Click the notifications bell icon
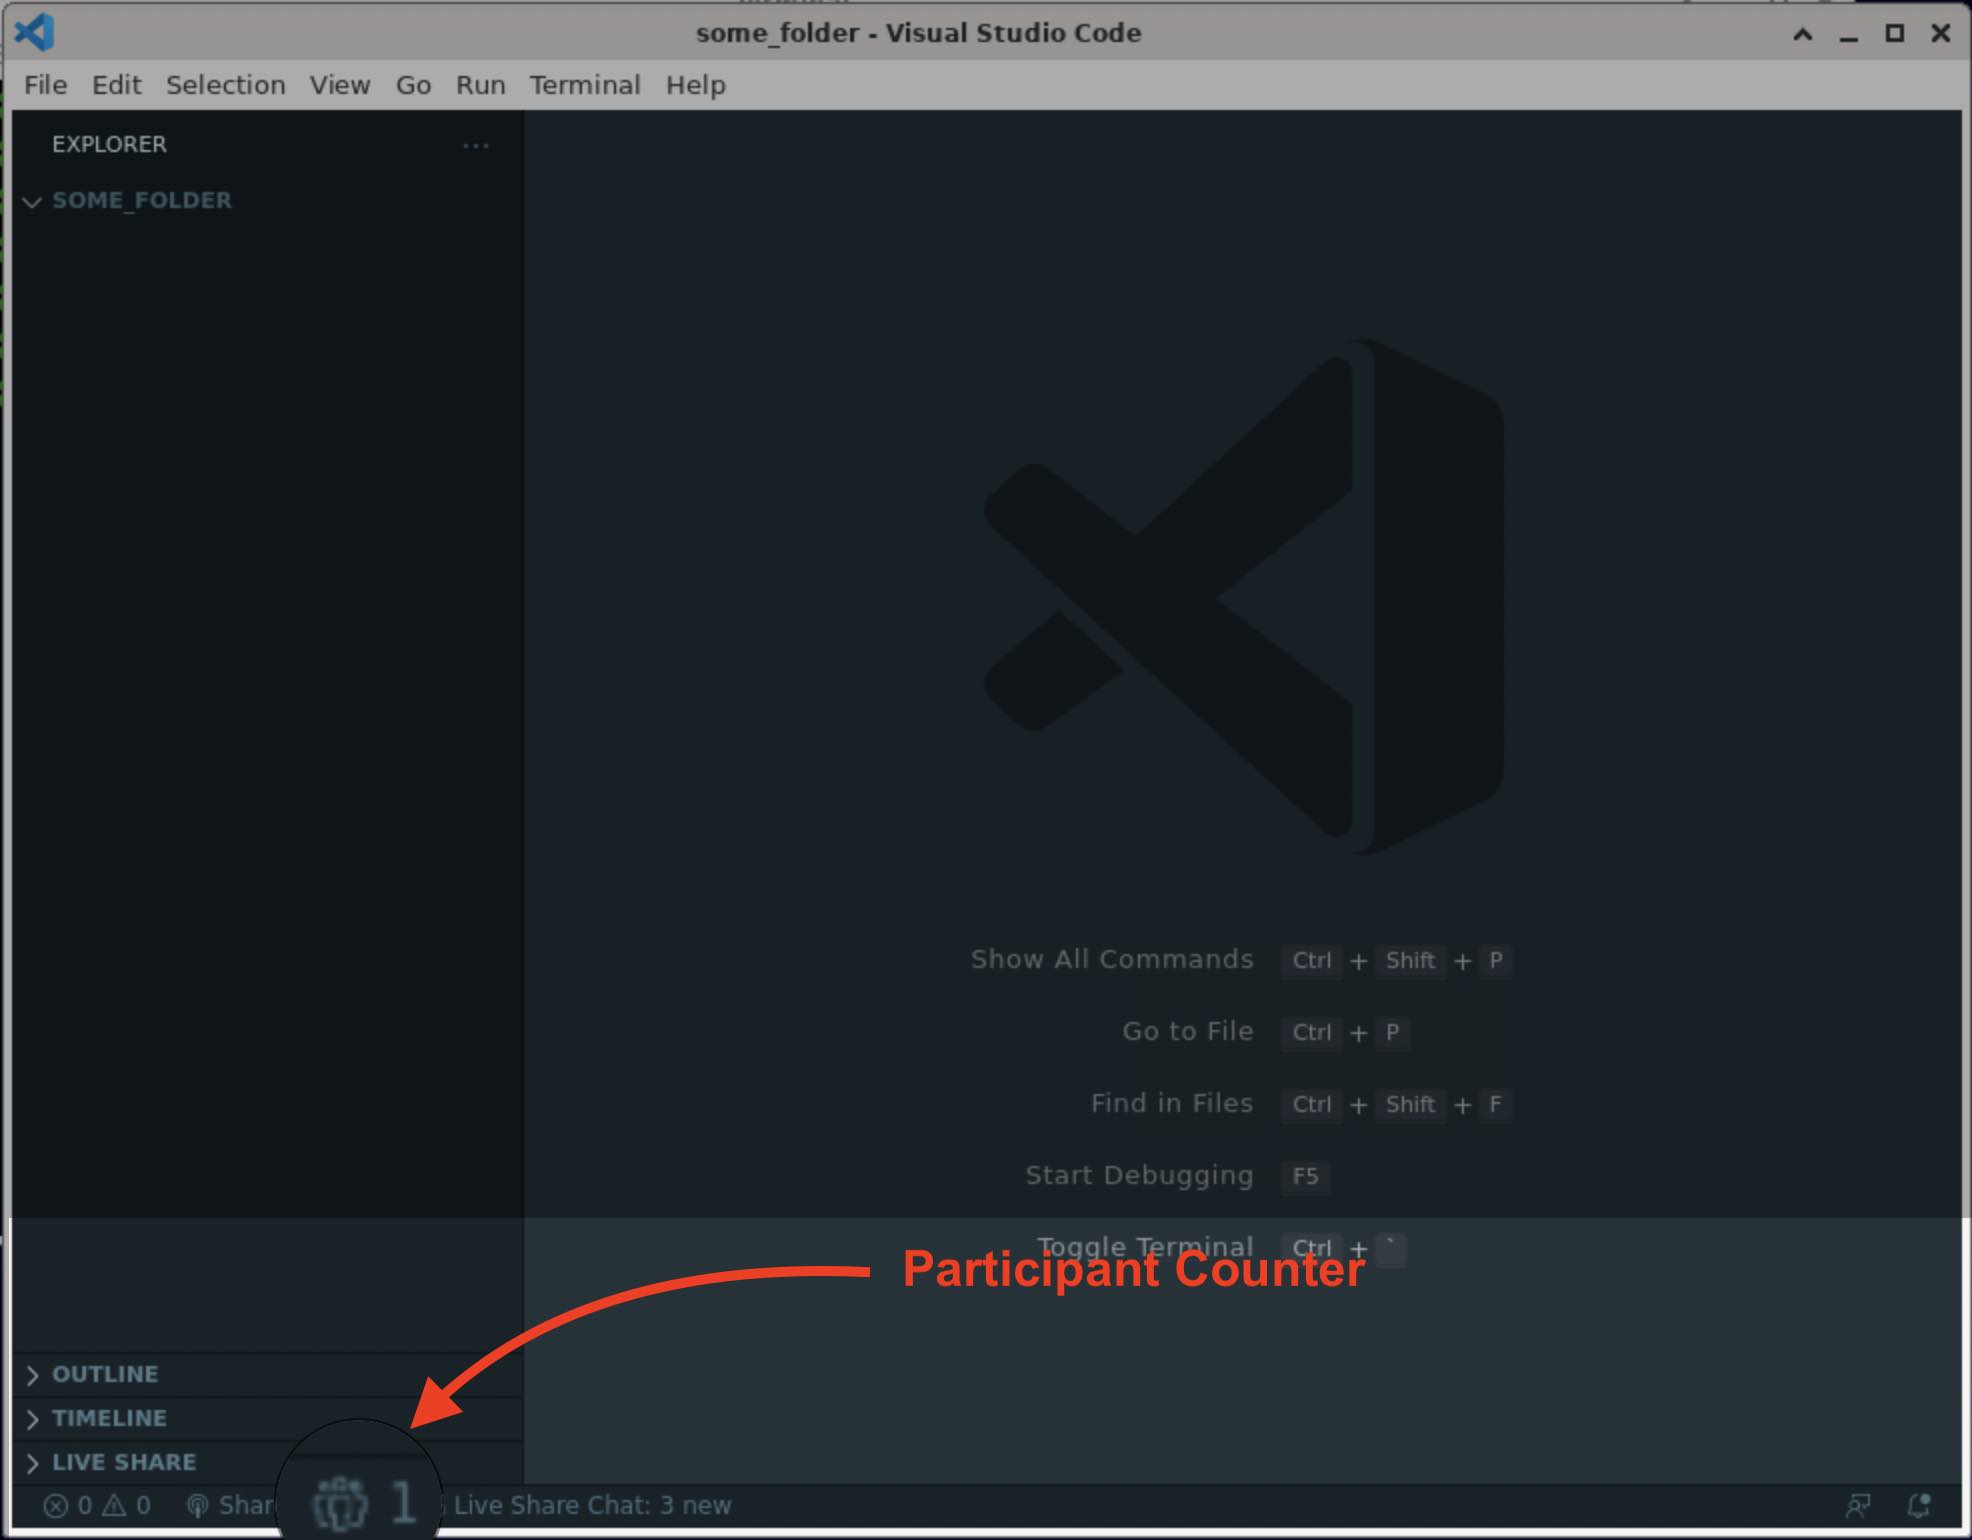Screen dimensions: 1972x1540 pos(1918,1505)
